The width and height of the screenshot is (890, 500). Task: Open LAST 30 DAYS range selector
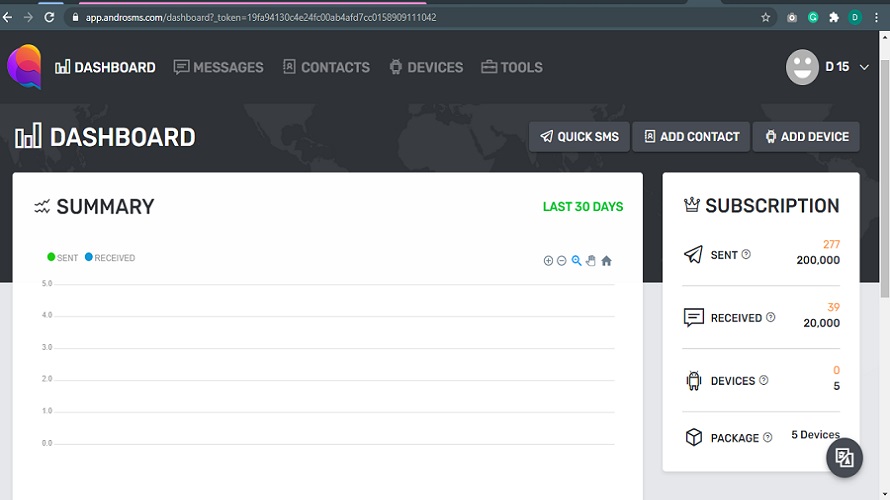point(582,207)
